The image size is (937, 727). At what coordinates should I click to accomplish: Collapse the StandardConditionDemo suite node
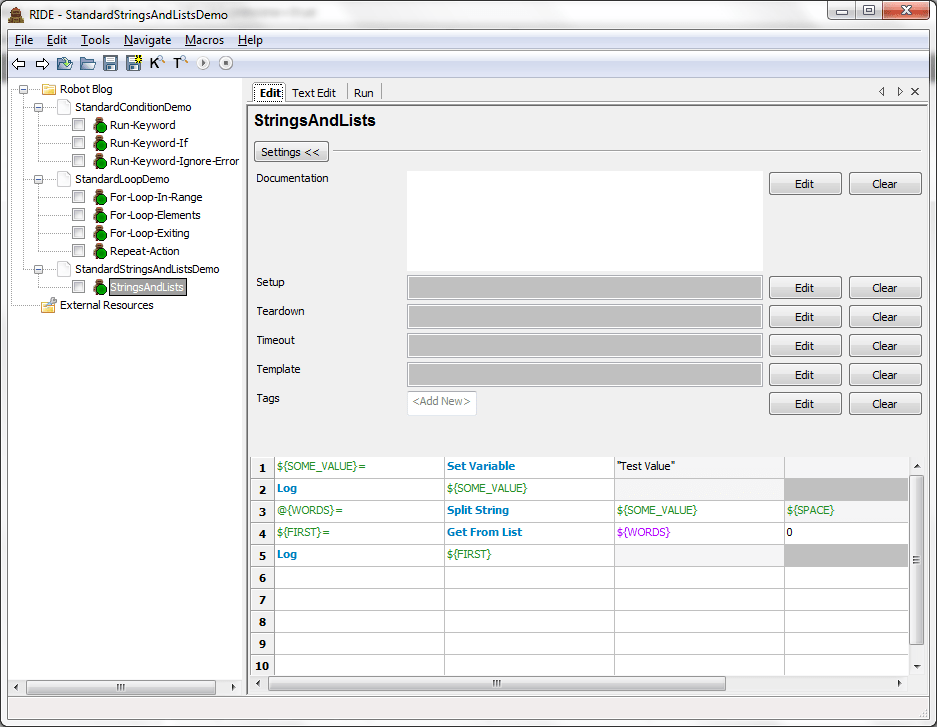click(x=39, y=107)
